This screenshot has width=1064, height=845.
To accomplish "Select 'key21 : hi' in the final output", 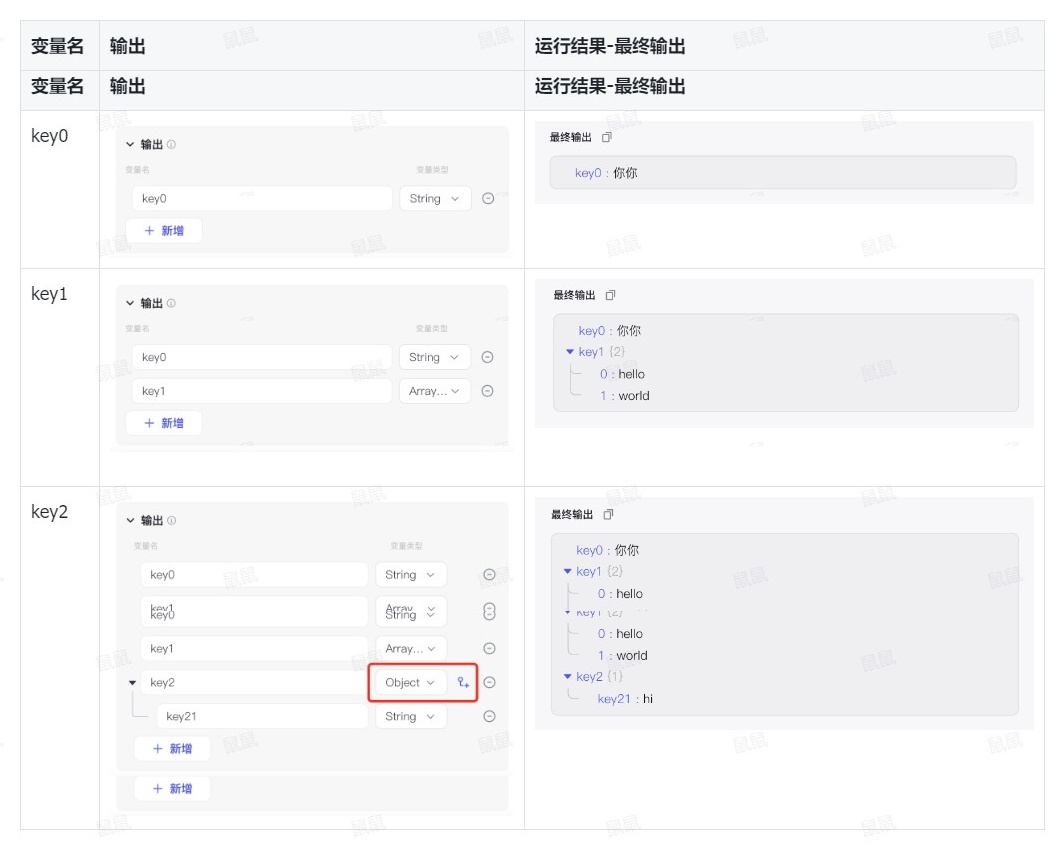I will [x=625, y=698].
